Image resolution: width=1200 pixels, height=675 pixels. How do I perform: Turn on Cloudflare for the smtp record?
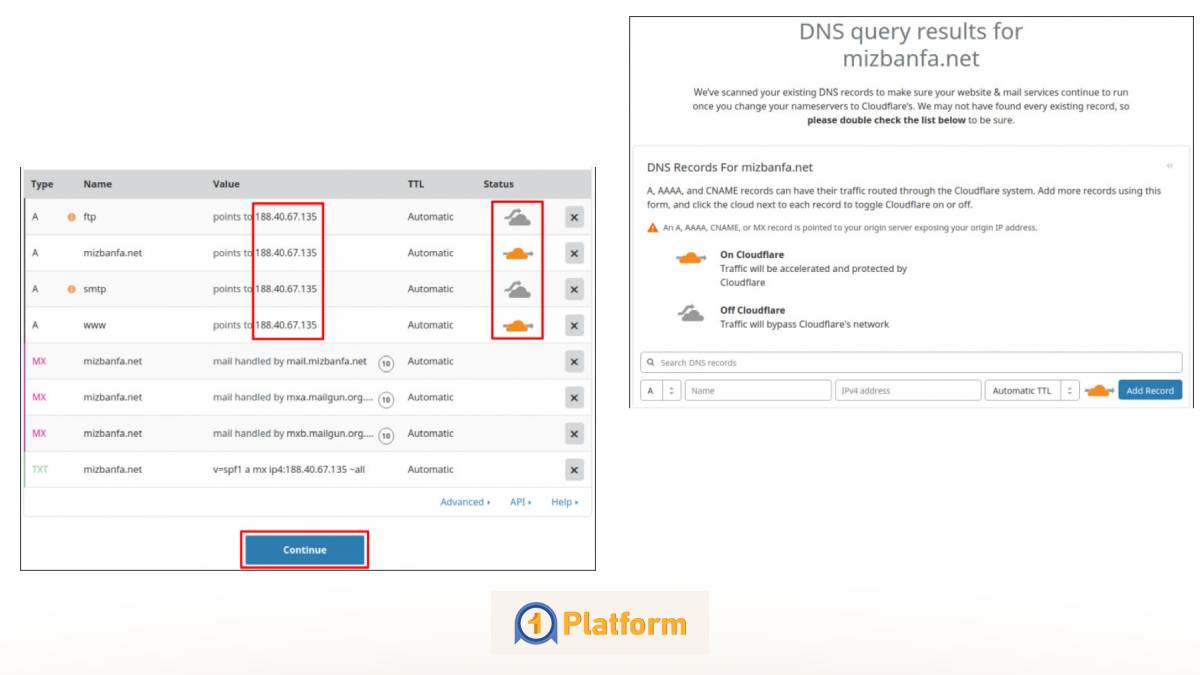[x=517, y=289]
